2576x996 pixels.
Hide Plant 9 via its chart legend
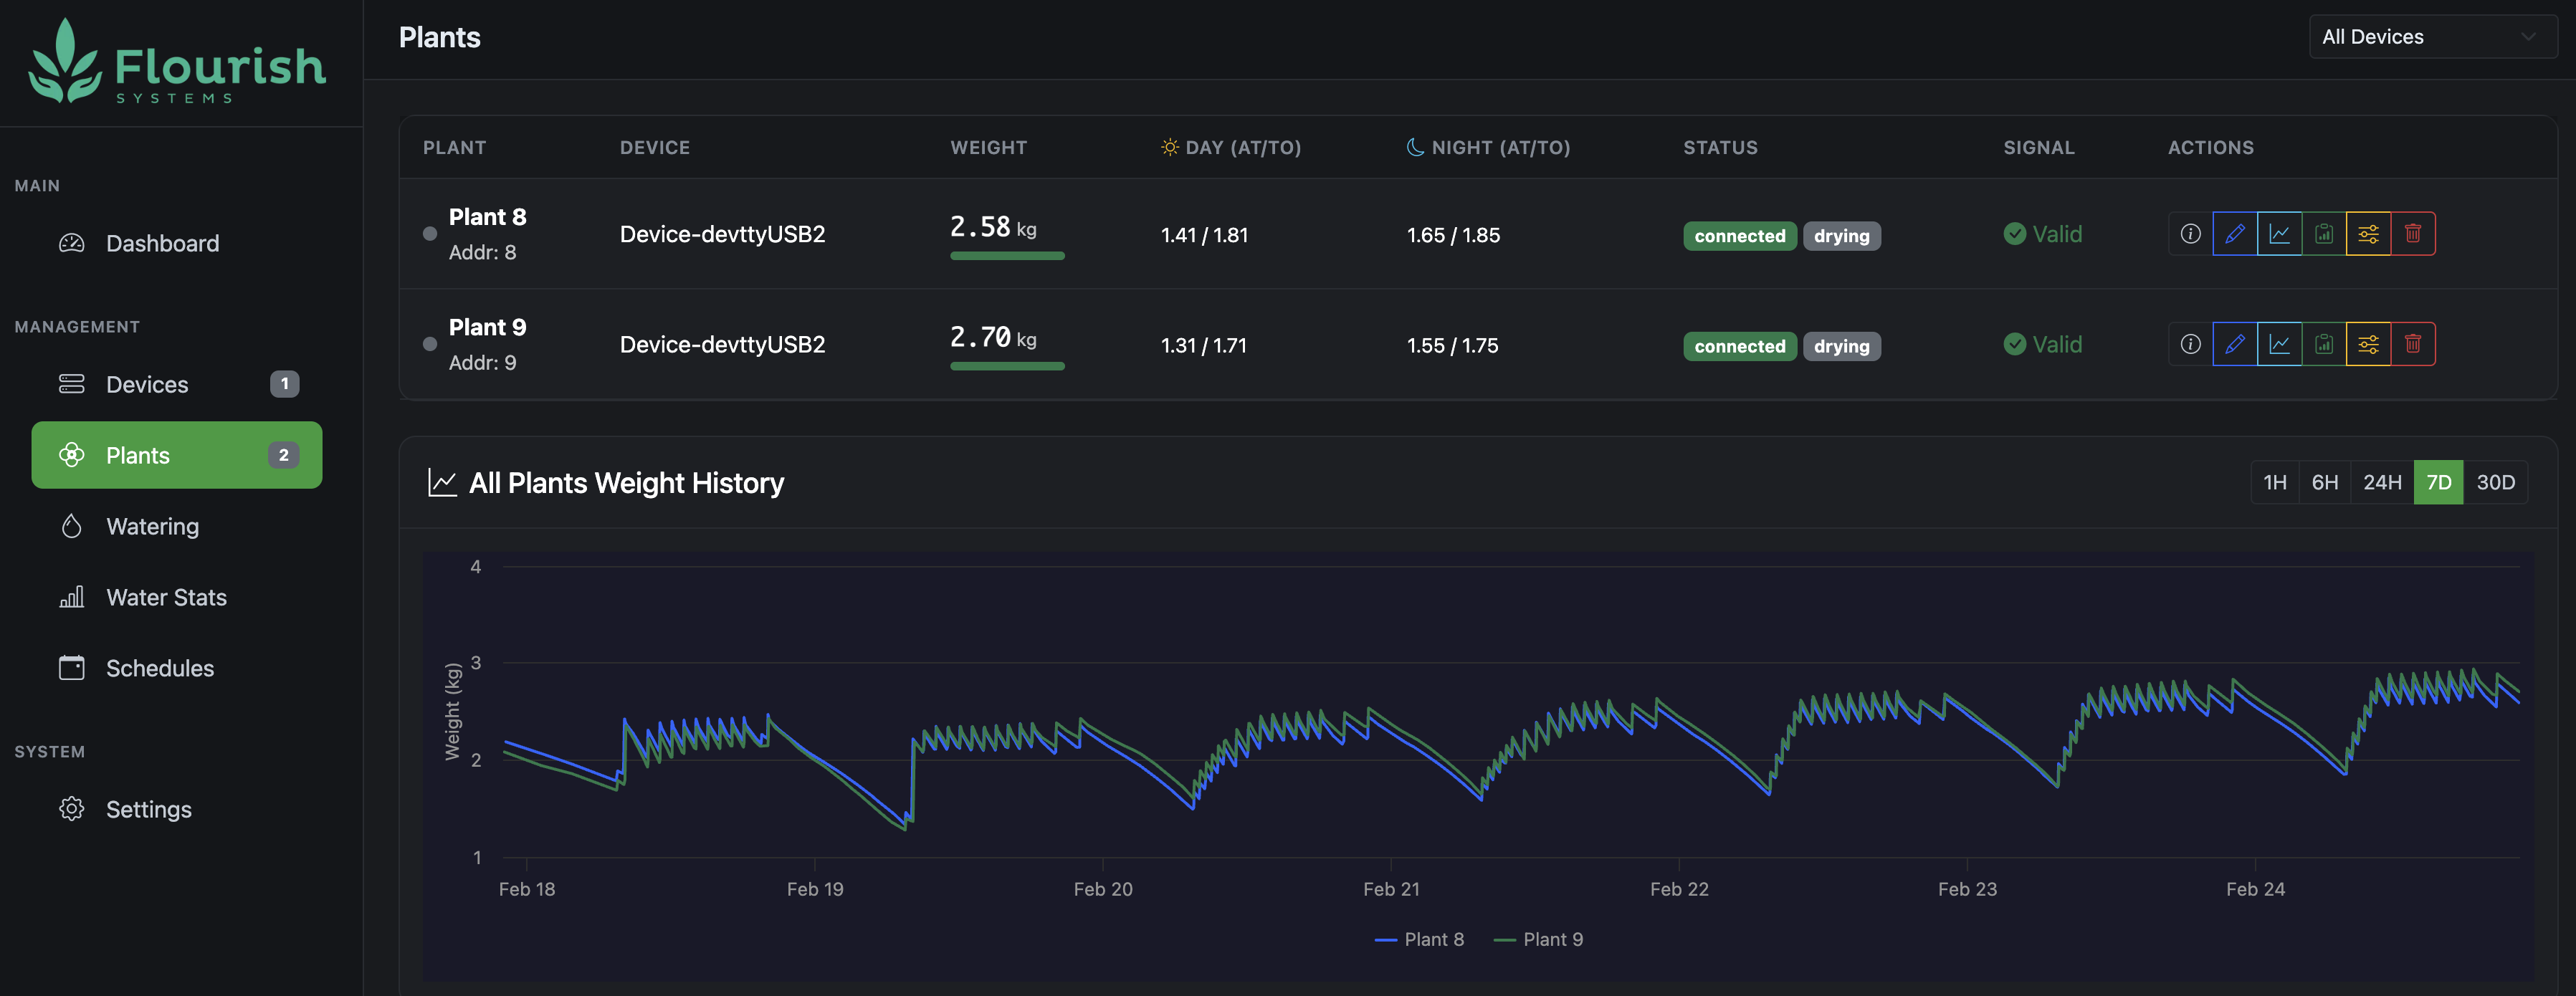coord(1539,939)
